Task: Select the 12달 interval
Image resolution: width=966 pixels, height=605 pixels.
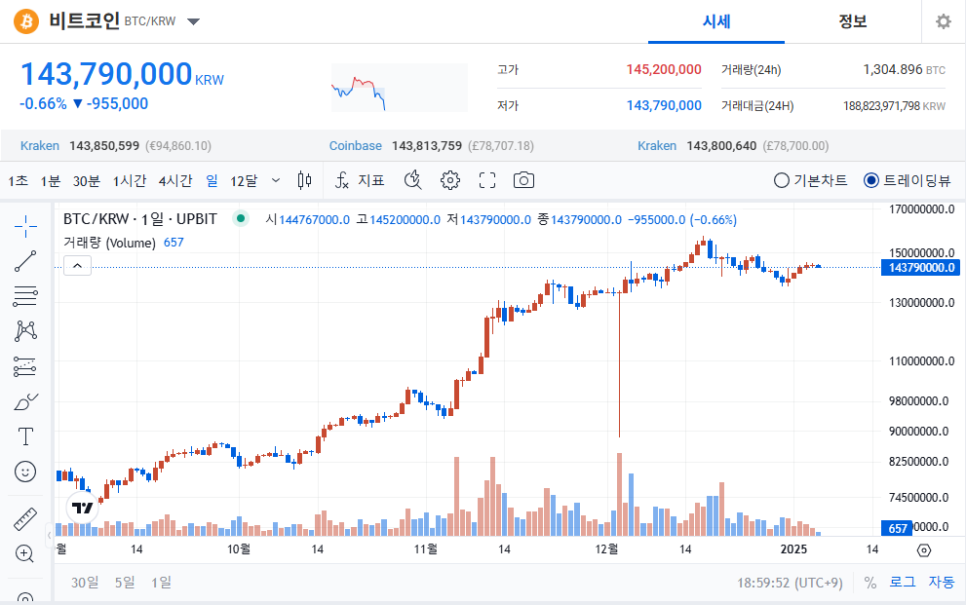Action: pyautogui.click(x=244, y=181)
